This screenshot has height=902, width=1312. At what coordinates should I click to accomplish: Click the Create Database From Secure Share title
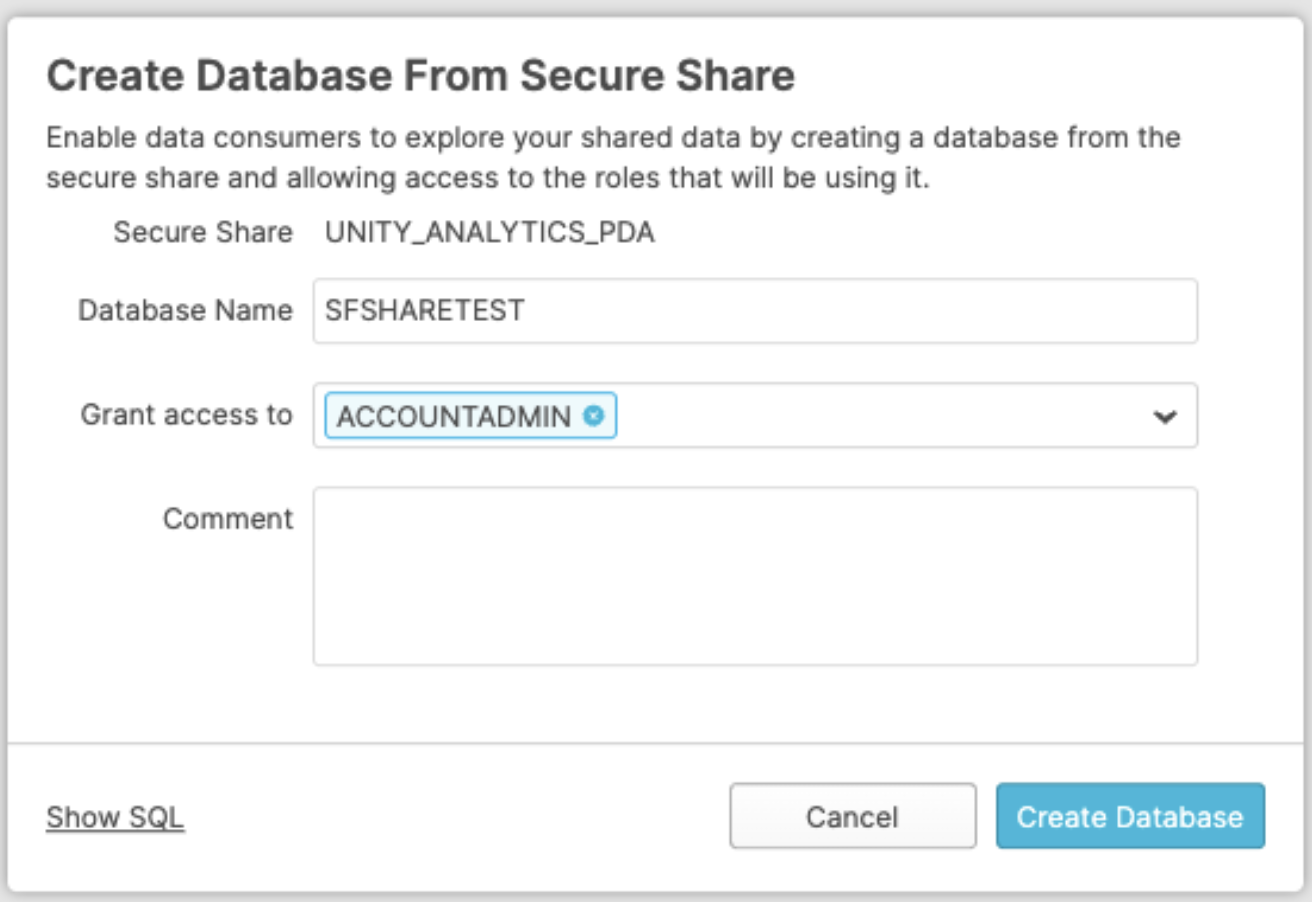(x=421, y=76)
